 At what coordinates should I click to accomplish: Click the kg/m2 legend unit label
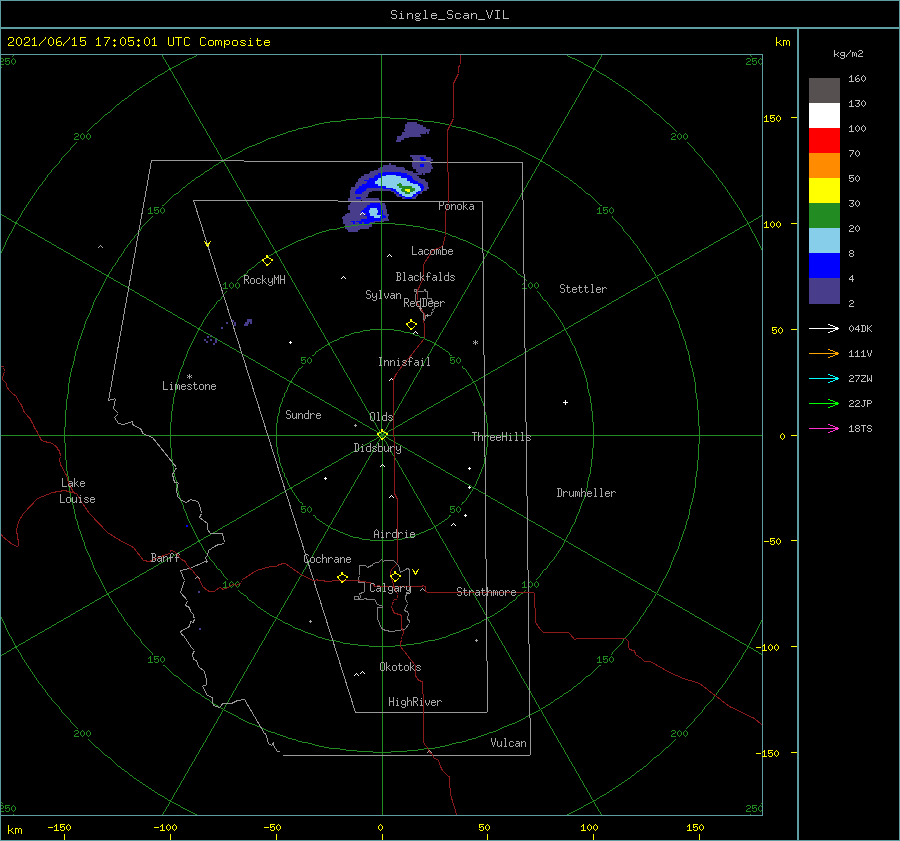[848, 54]
